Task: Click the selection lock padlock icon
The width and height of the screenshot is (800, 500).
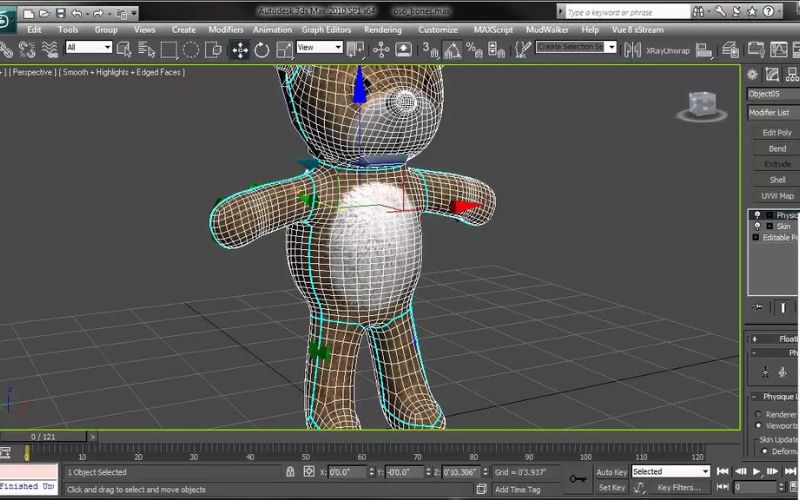Action: (290, 472)
